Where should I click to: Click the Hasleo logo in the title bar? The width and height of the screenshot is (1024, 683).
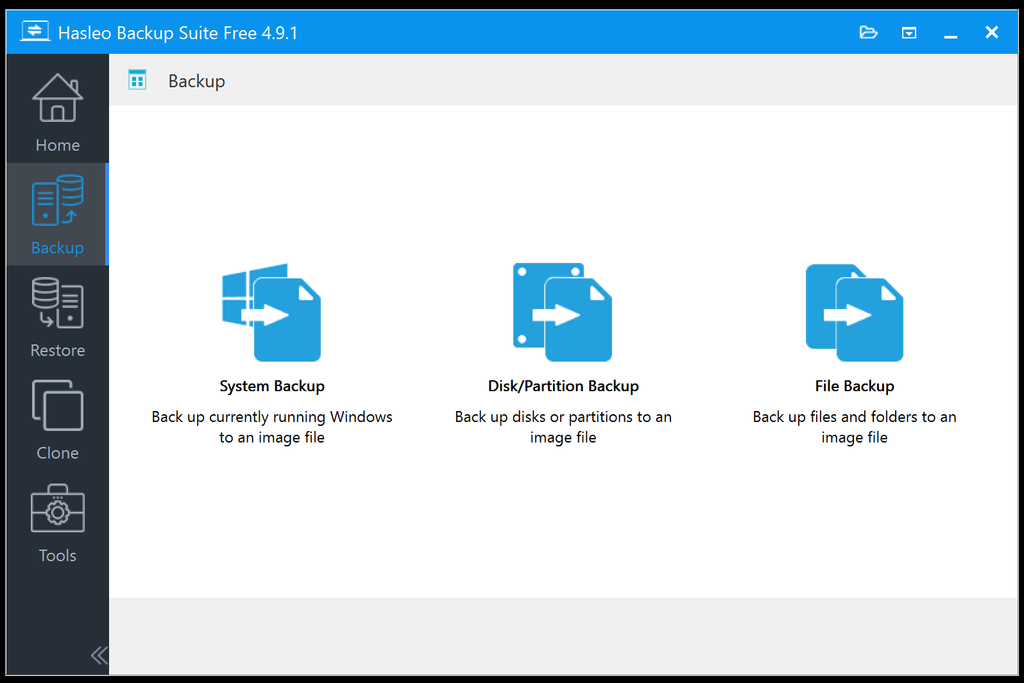34,31
